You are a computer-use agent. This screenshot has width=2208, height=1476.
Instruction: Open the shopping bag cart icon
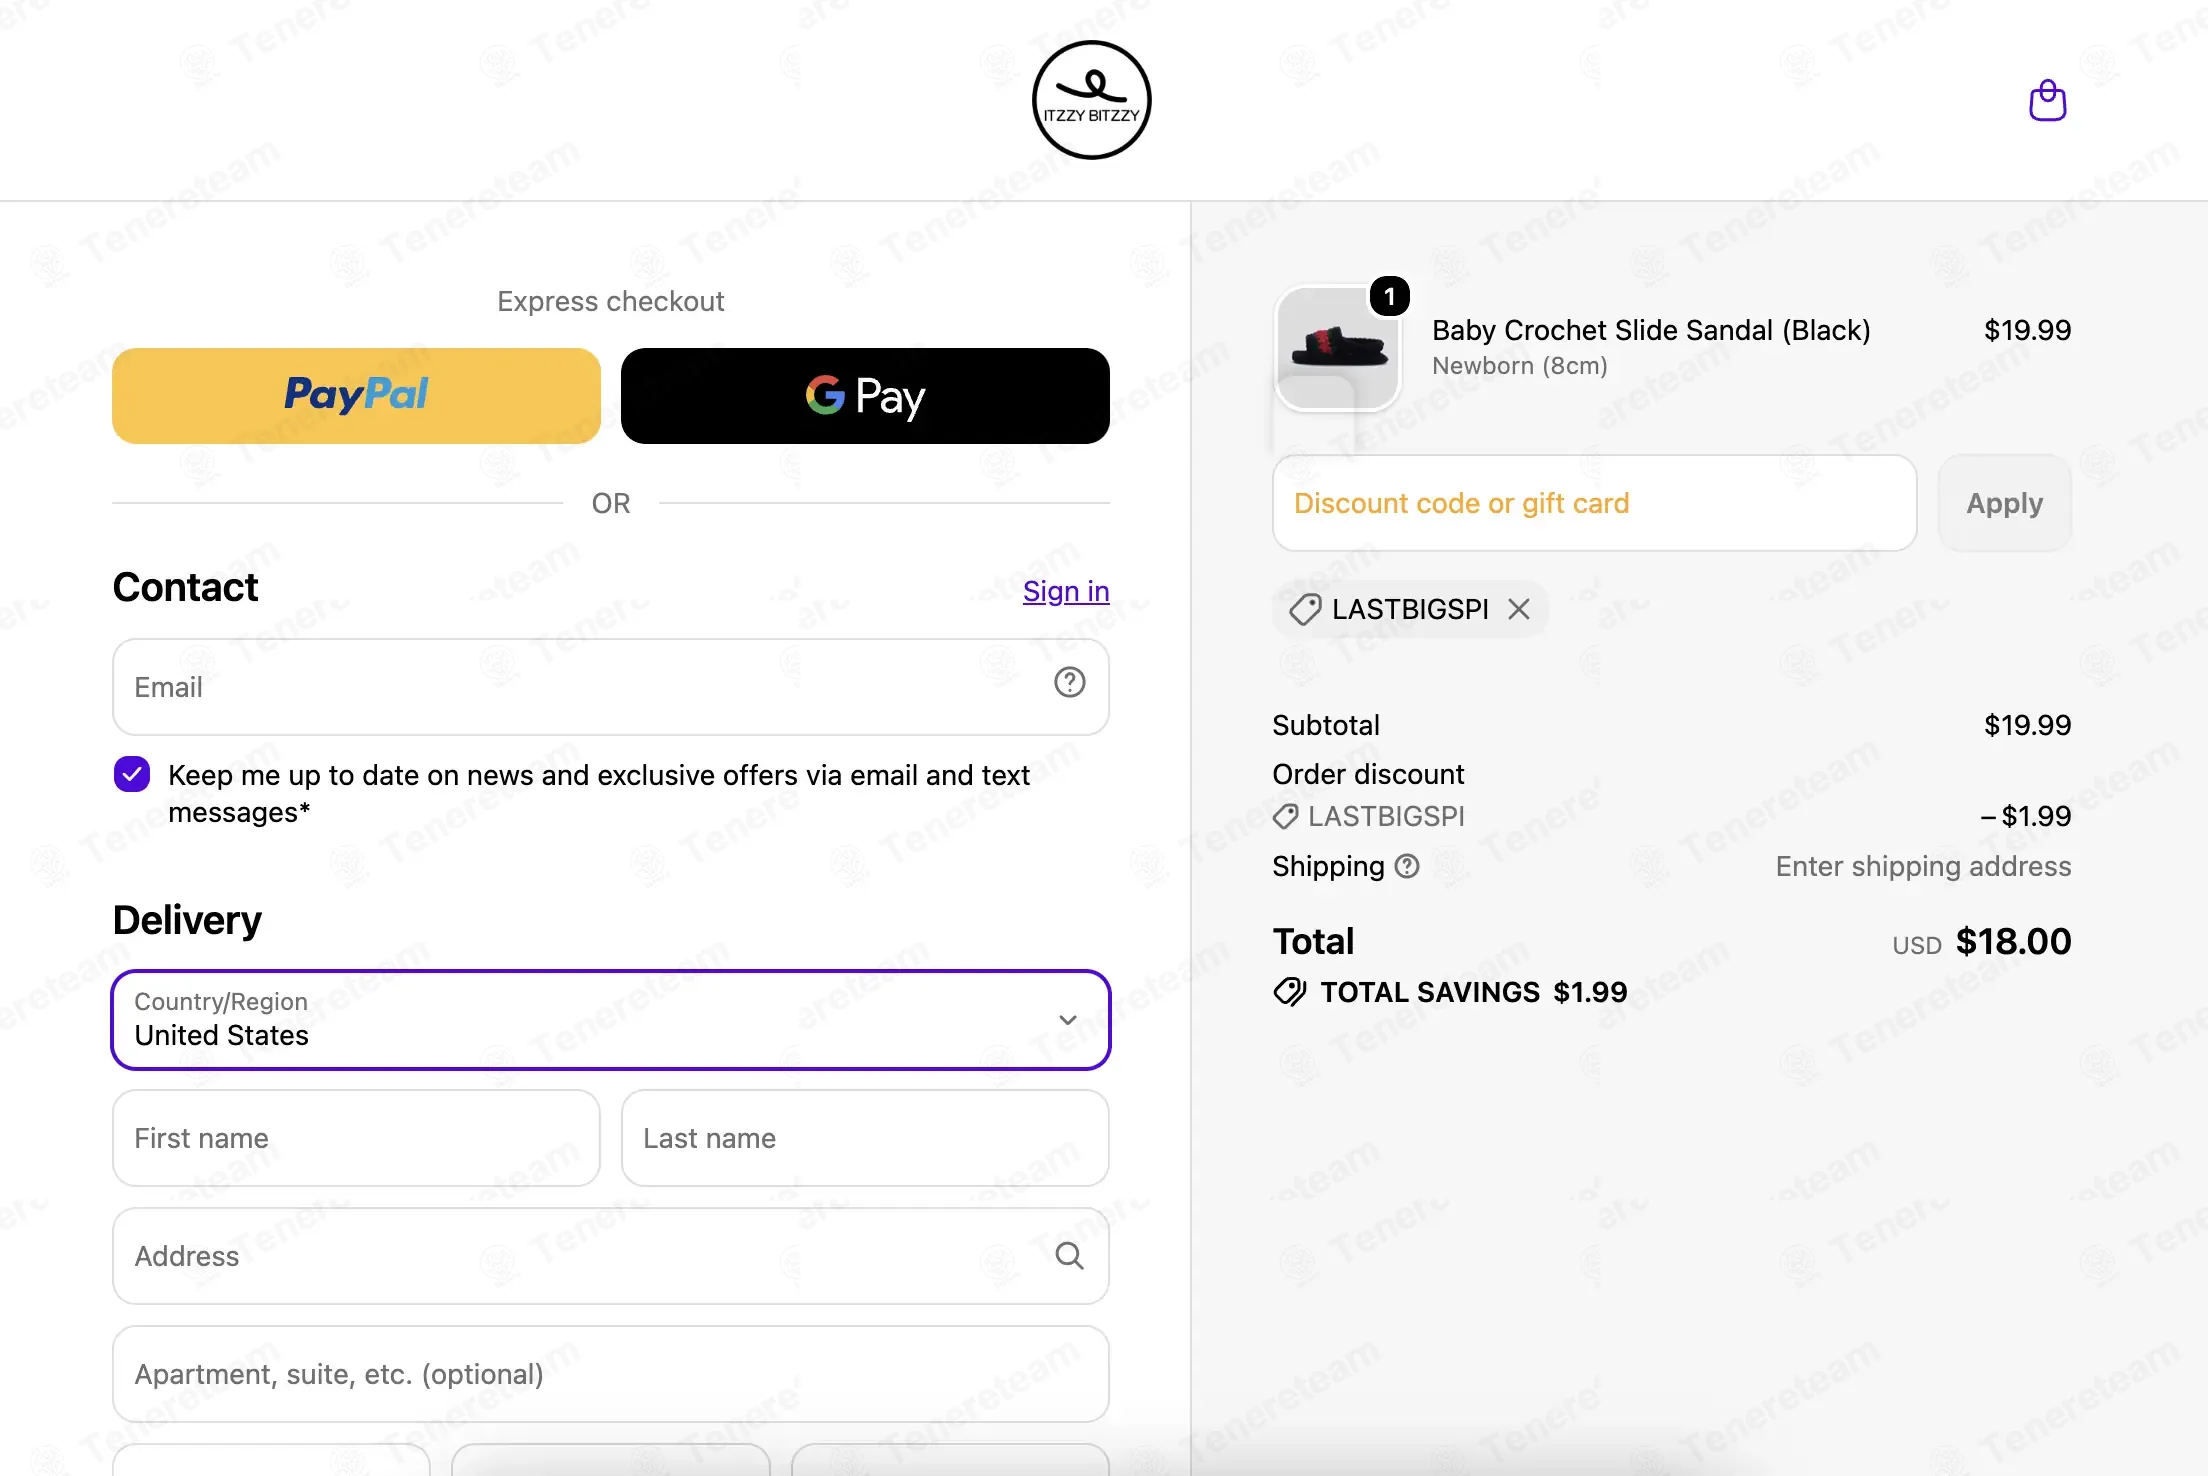pyautogui.click(x=2047, y=101)
